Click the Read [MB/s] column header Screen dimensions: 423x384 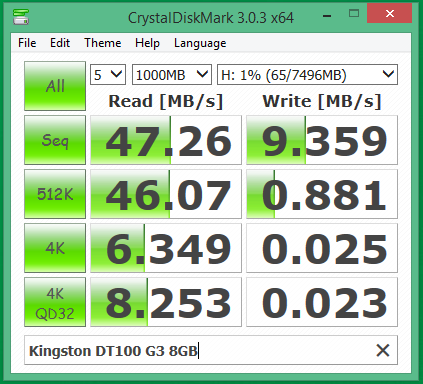166,101
